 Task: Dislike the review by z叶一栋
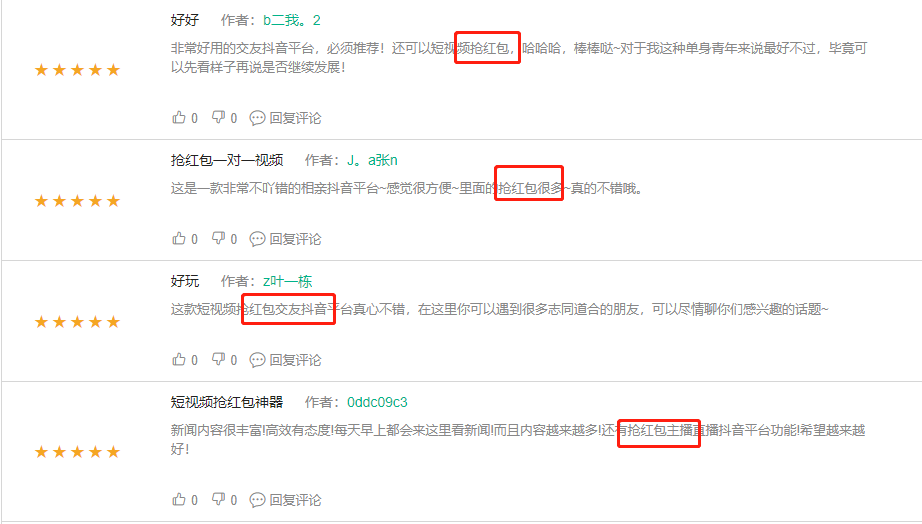[x=218, y=359]
